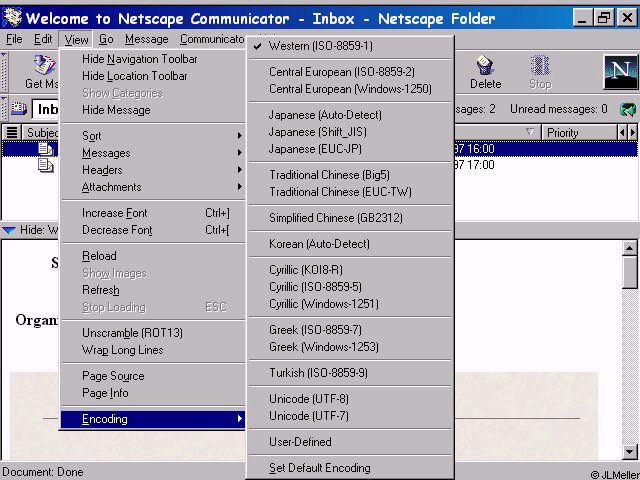The image size is (640, 480).
Task: Select Unscramble (ROT13)
Action: tap(153, 333)
